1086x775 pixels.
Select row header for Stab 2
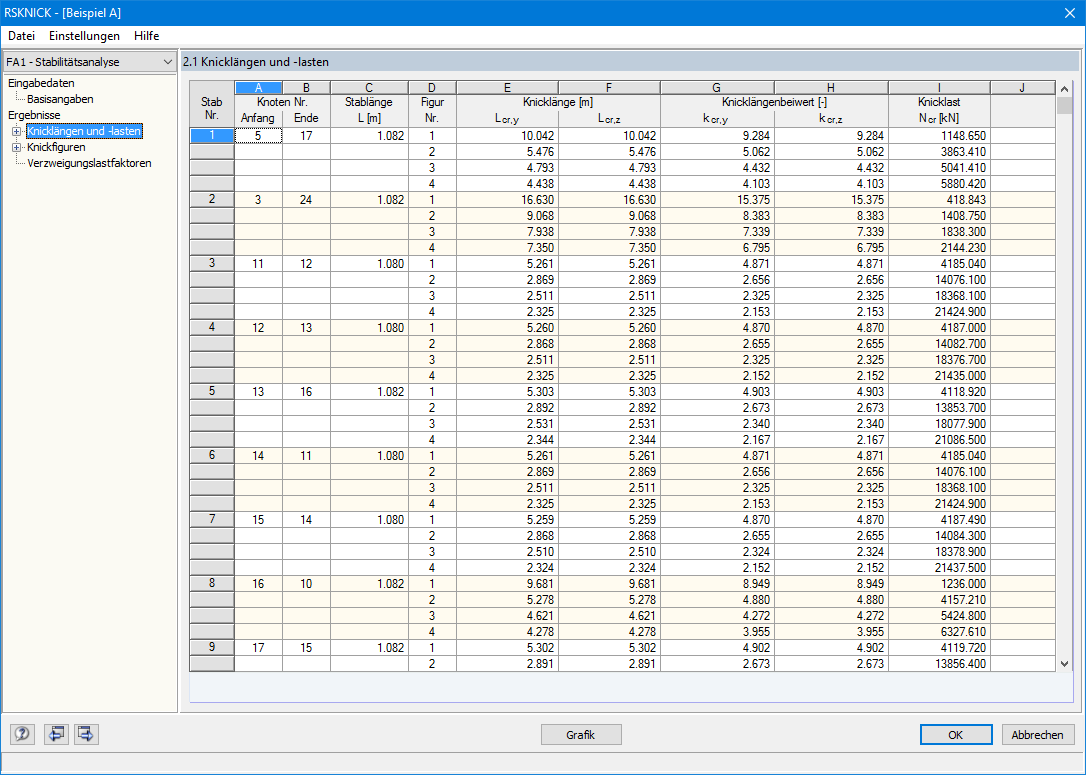(x=212, y=199)
